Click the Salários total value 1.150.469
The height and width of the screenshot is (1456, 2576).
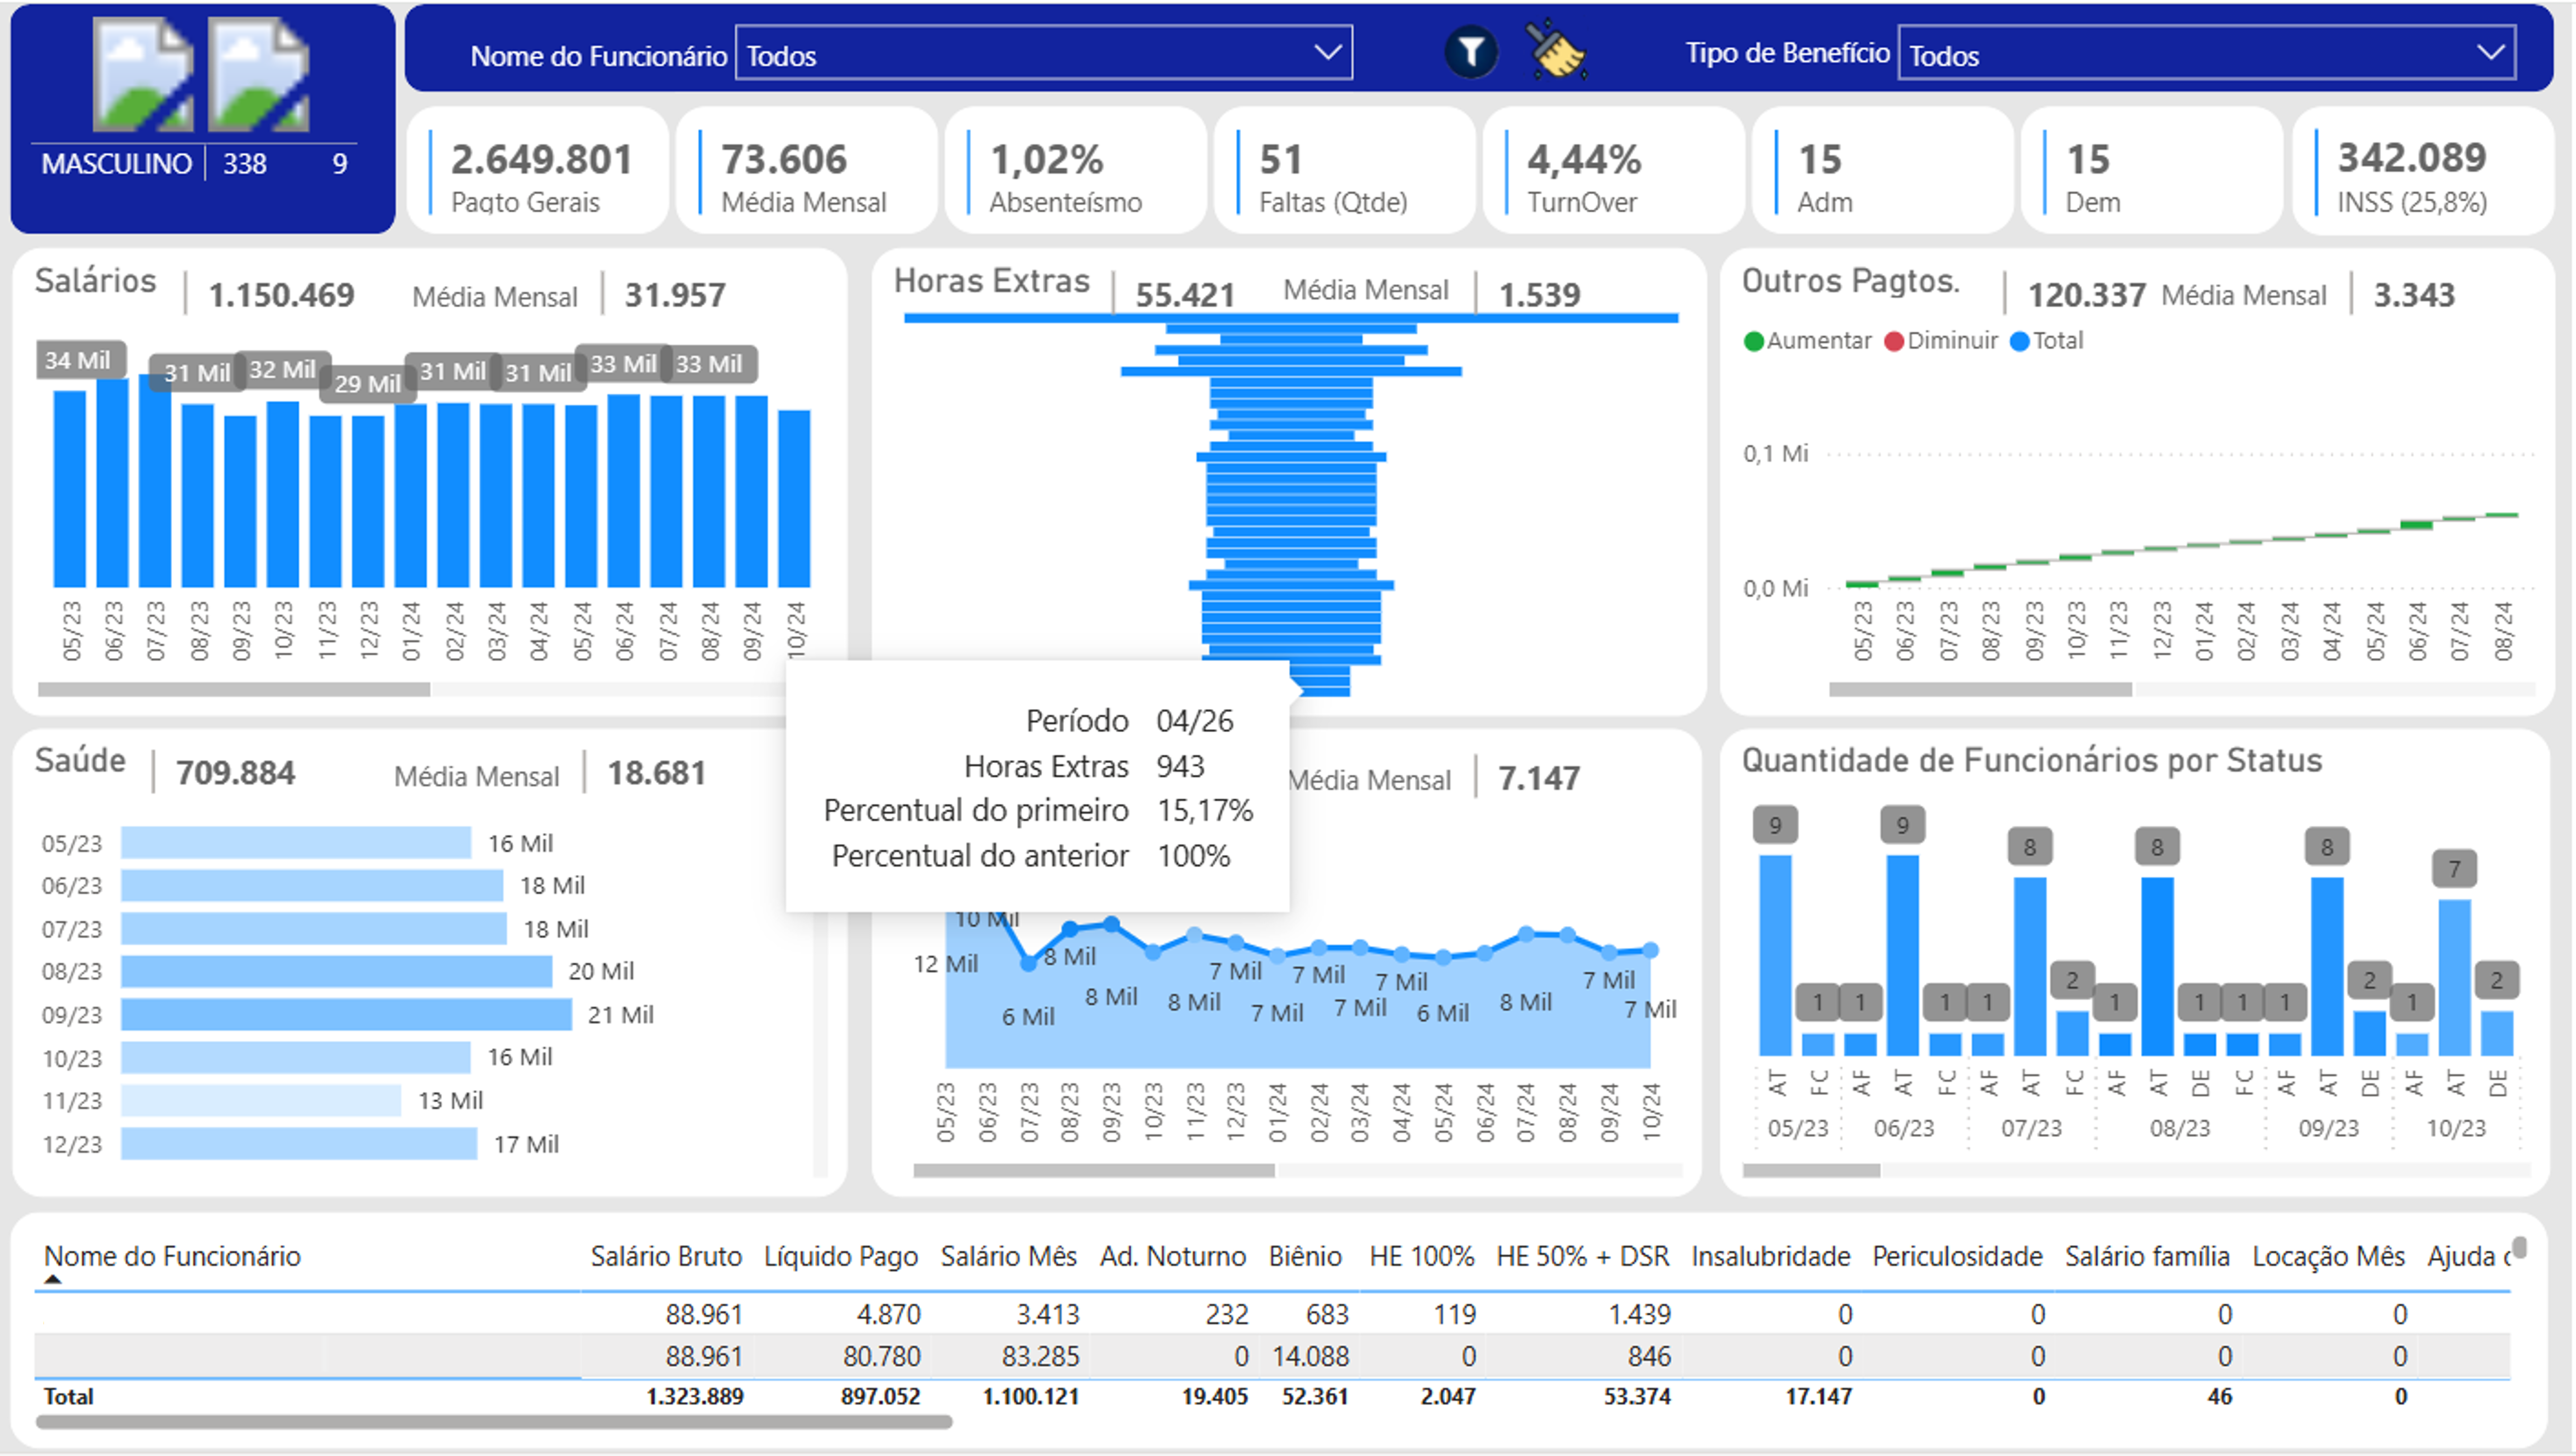point(281,295)
